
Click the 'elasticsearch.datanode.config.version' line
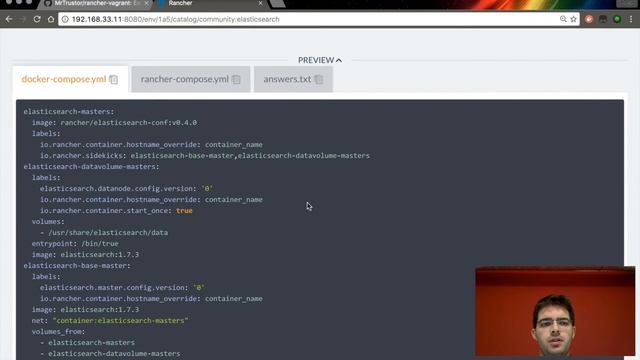[126, 189]
